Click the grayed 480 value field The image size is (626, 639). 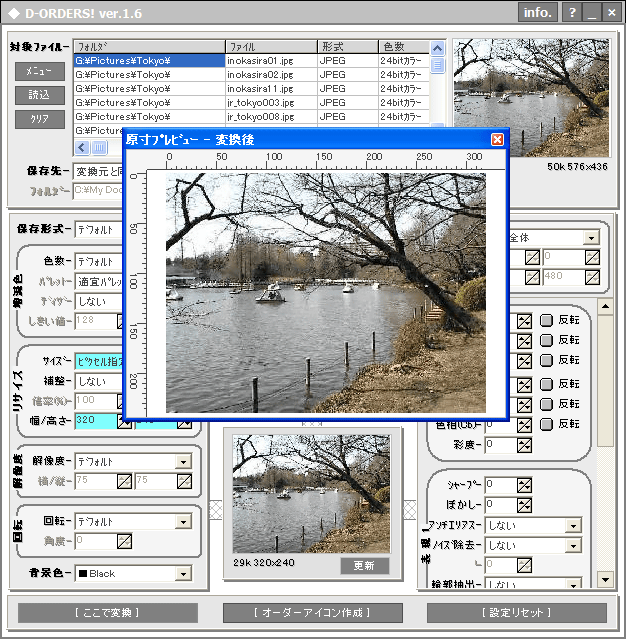point(564,277)
